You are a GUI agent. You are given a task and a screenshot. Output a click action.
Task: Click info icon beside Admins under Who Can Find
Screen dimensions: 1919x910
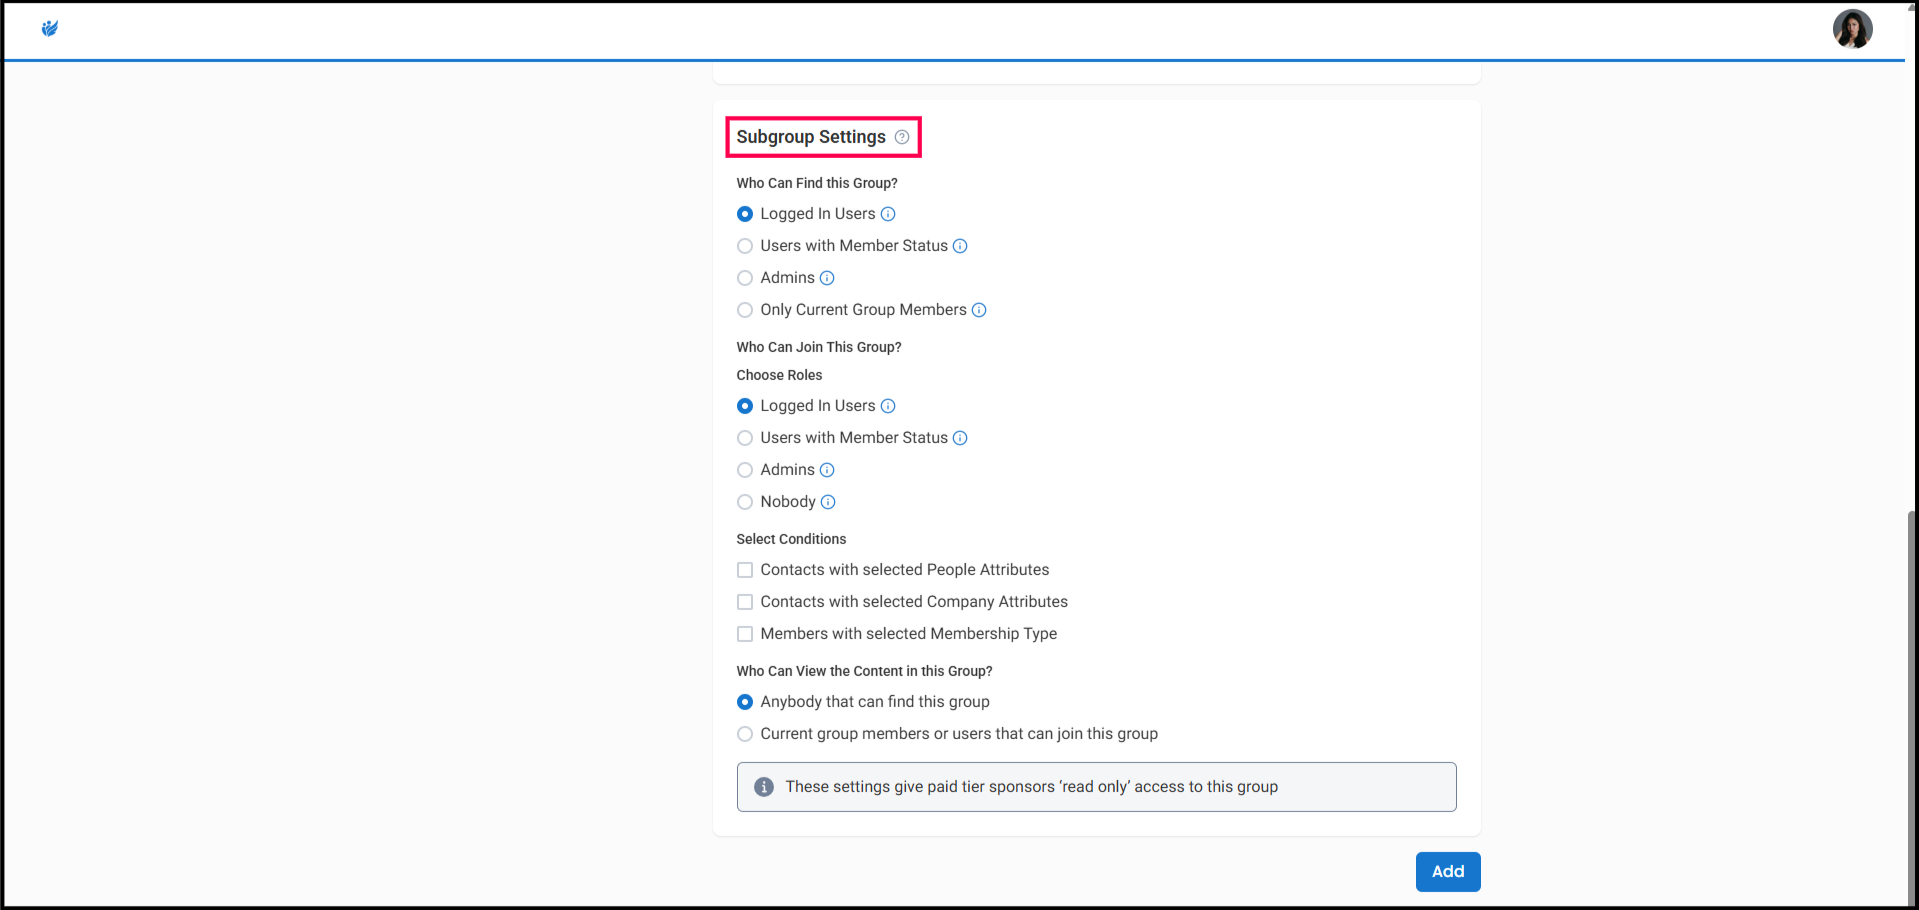tap(827, 278)
